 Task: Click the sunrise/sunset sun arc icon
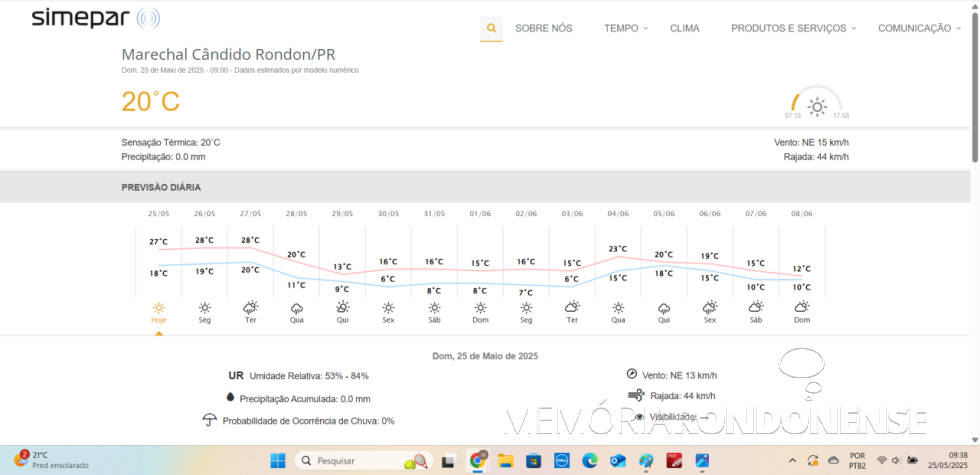coord(817,106)
